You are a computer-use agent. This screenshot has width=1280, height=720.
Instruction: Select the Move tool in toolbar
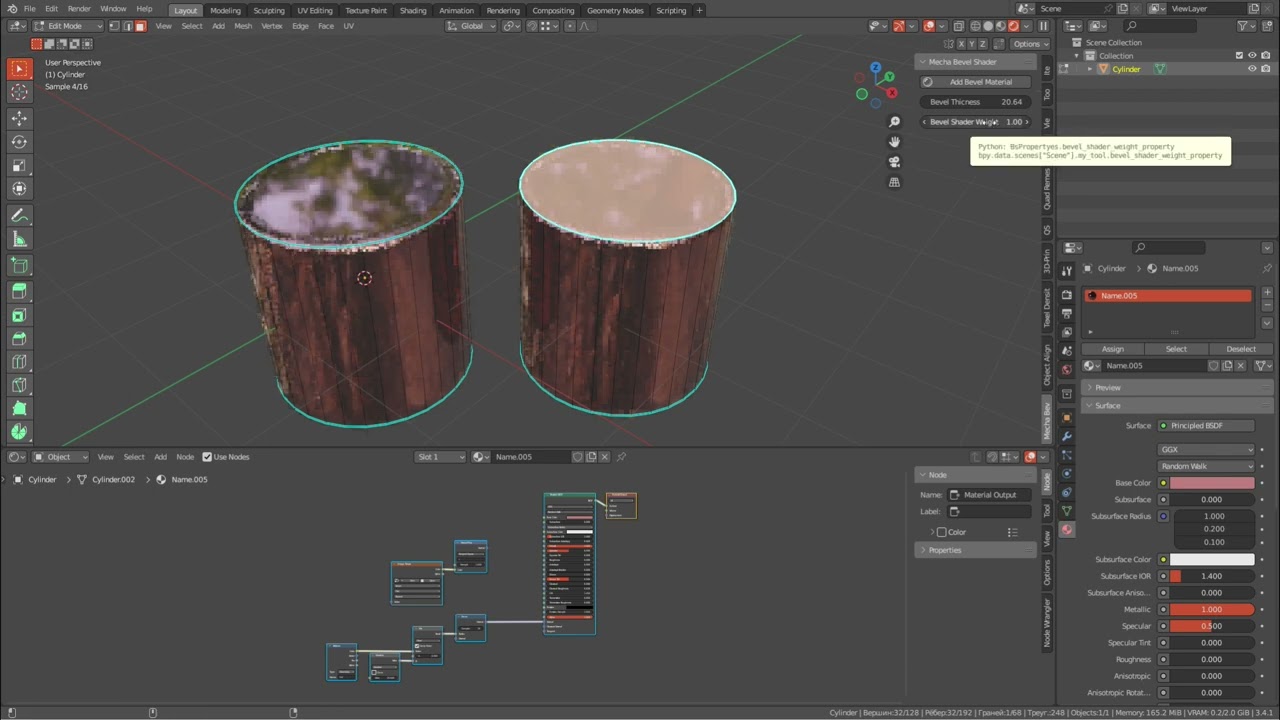click(19, 118)
